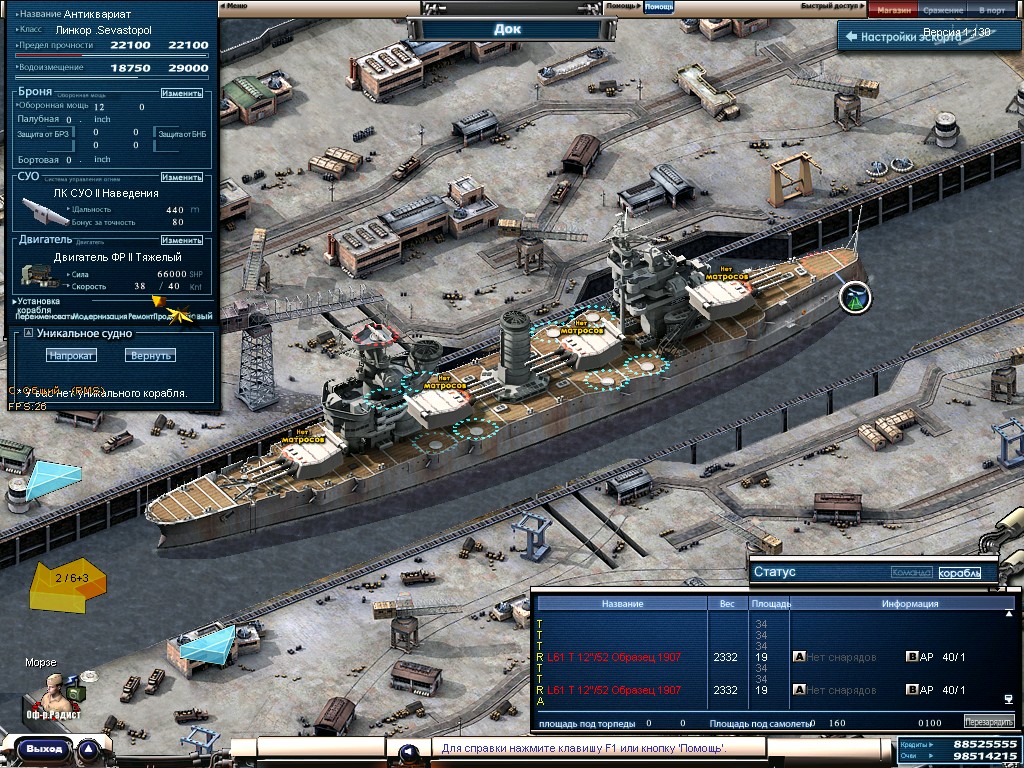
Task: Click the FPS:26 counter
Action: [x=27, y=406]
